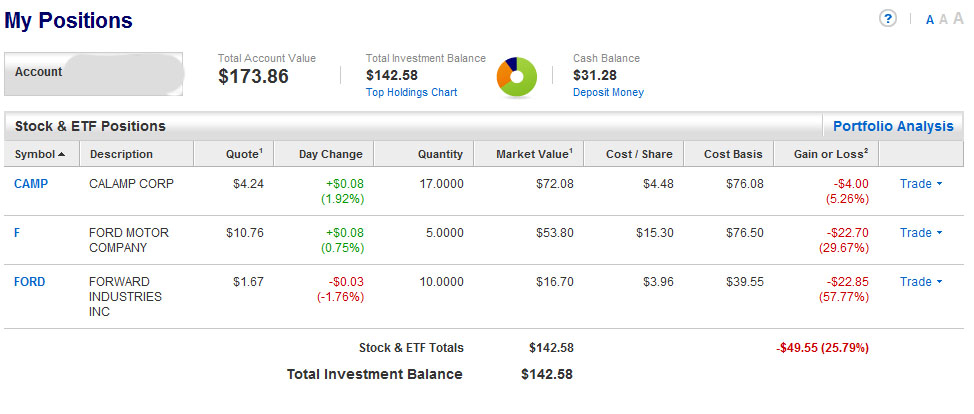Click the help question mark icon

click(888, 19)
